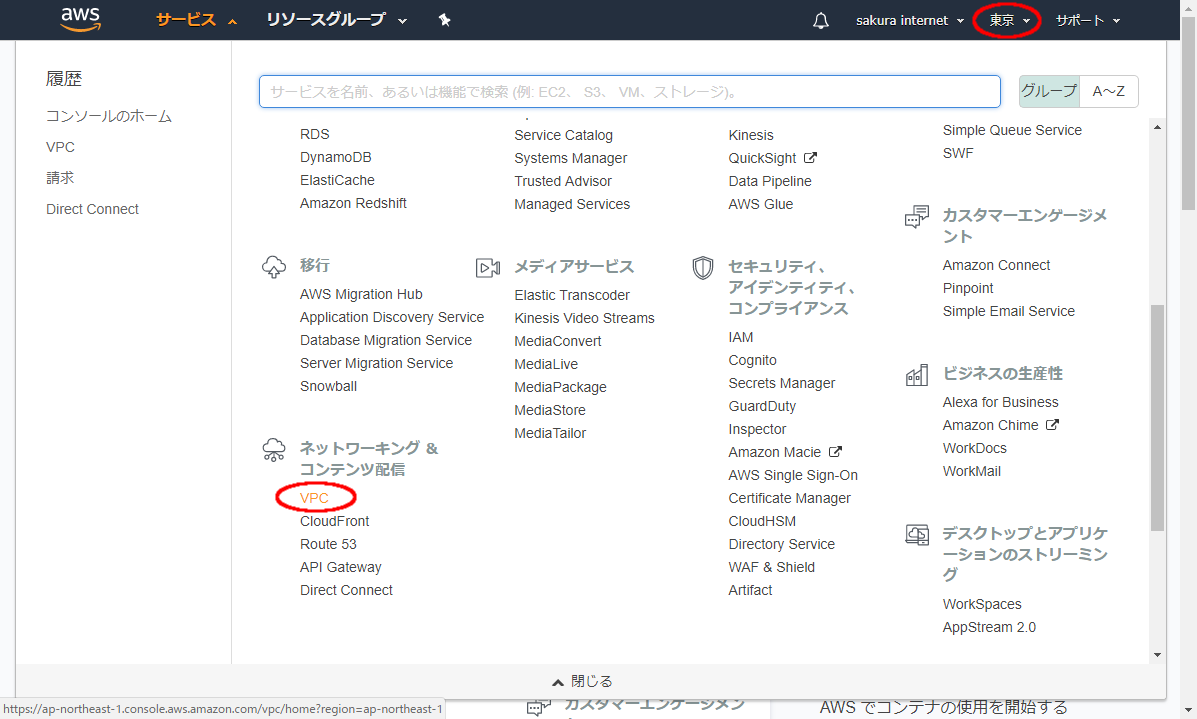The image size is (1197, 719).
Task: Click the Media Services category icon
Action: coord(488,268)
